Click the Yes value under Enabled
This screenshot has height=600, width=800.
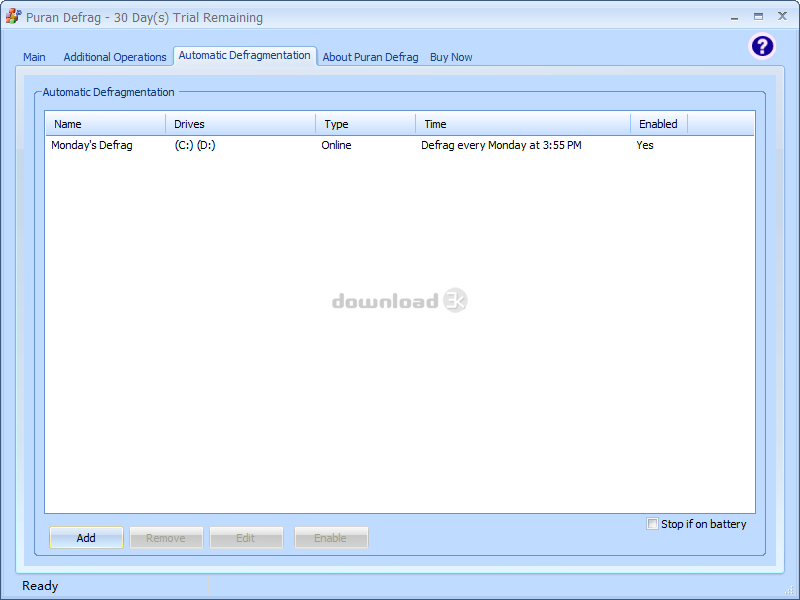click(645, 145)
